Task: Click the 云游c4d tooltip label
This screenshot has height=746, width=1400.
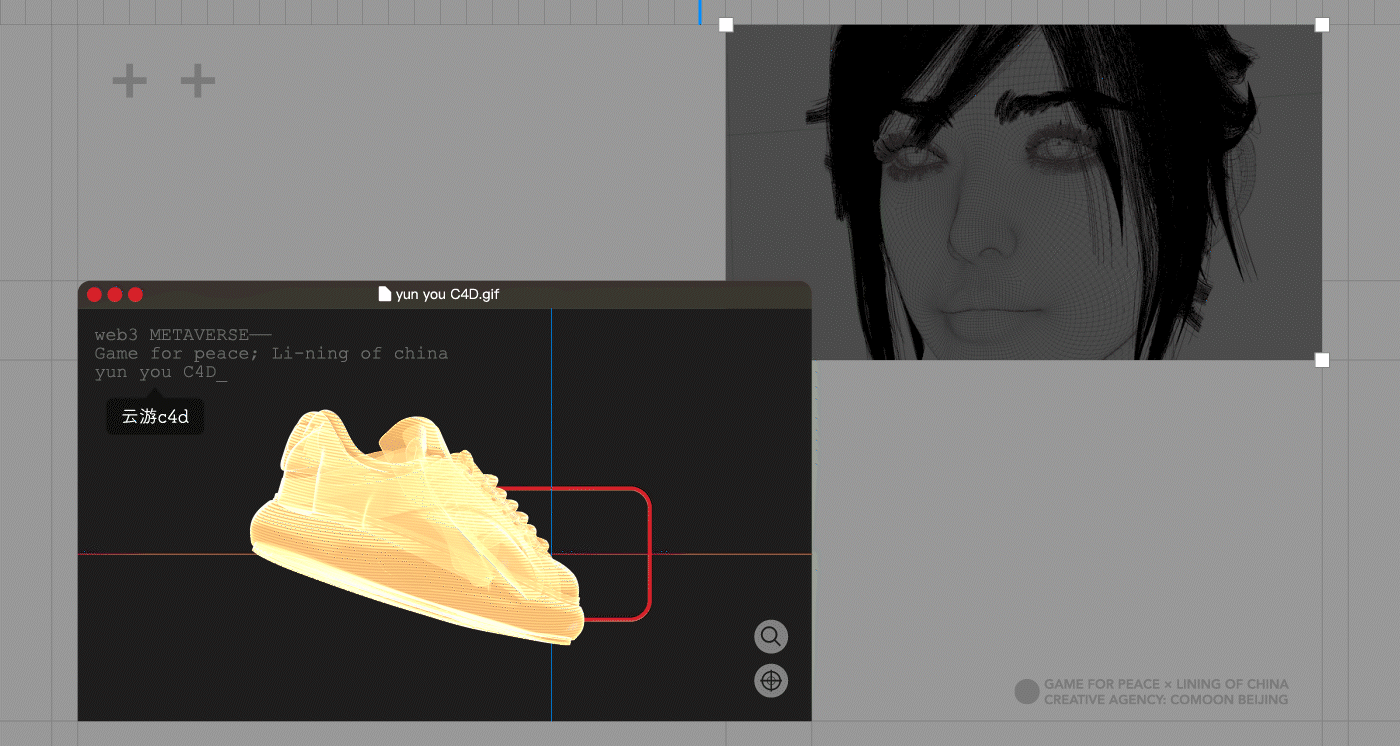Action: click(155, 417)
